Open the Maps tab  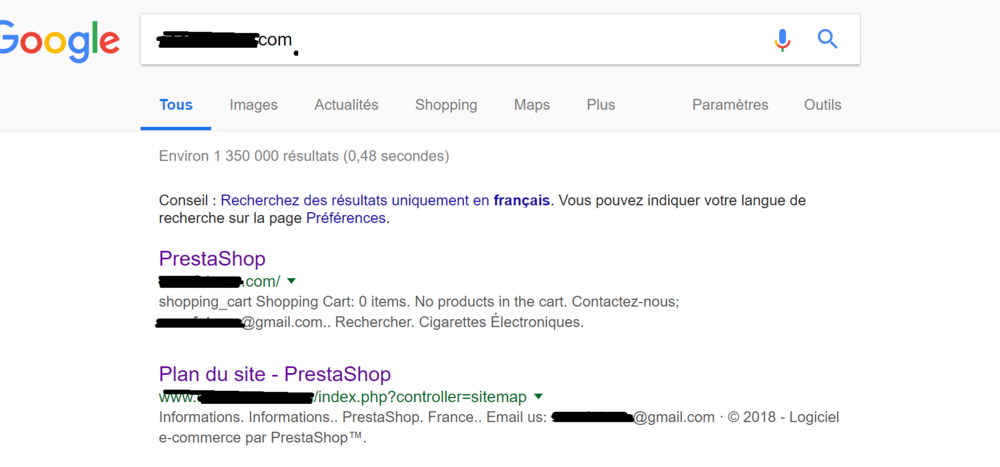532,104
